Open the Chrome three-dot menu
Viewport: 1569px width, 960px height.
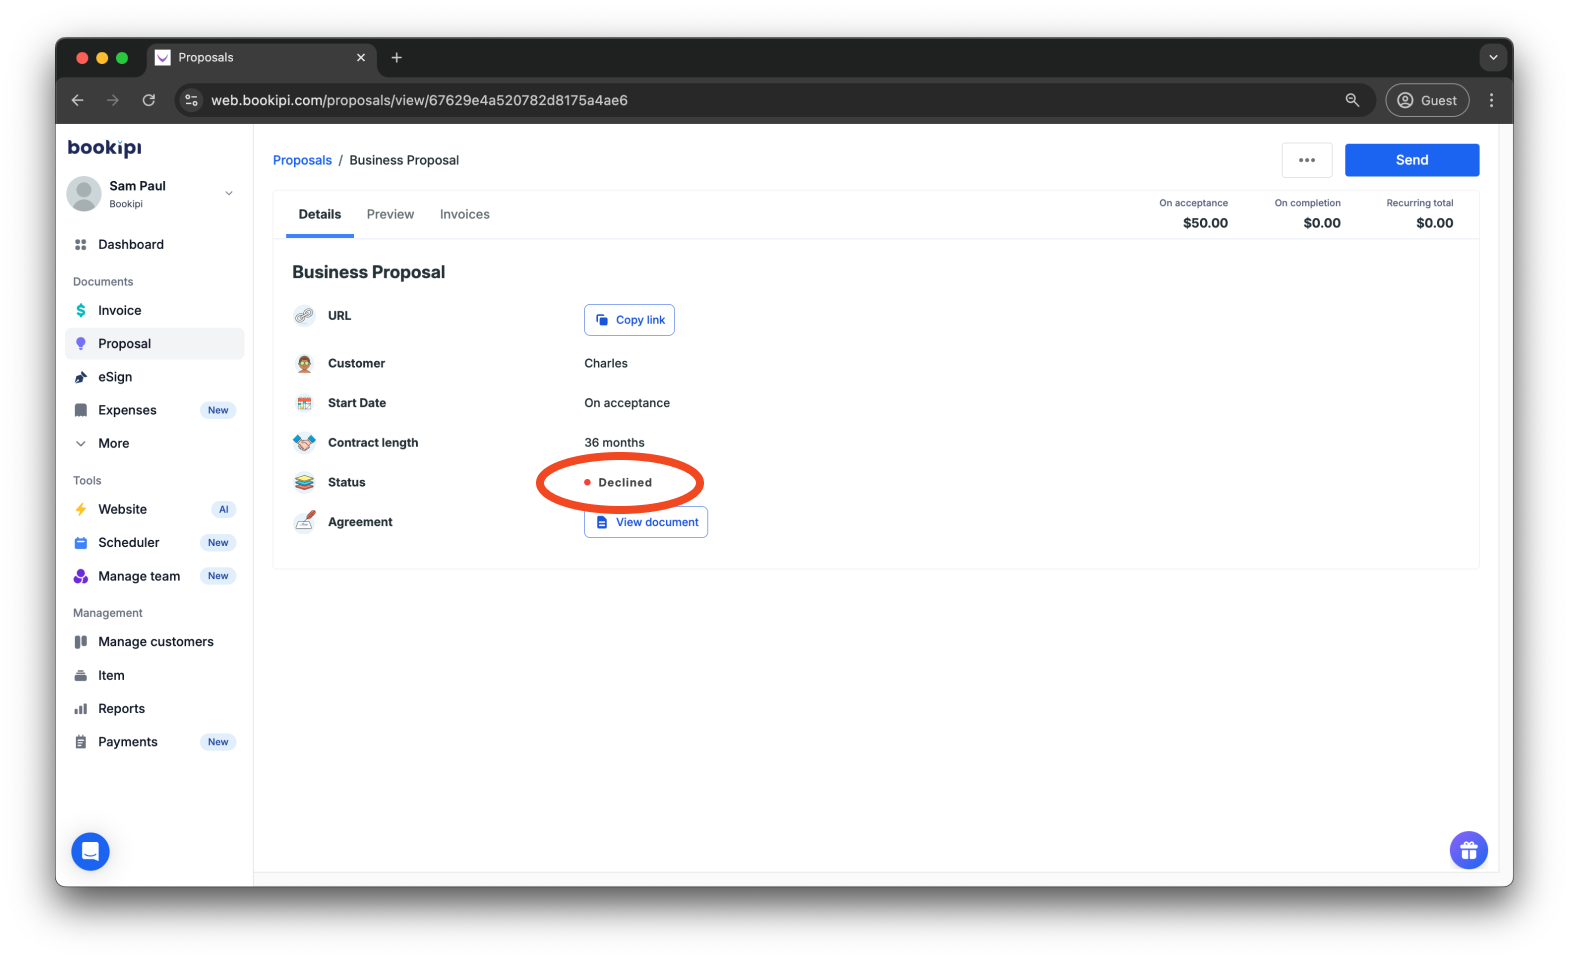(1491, 100)
